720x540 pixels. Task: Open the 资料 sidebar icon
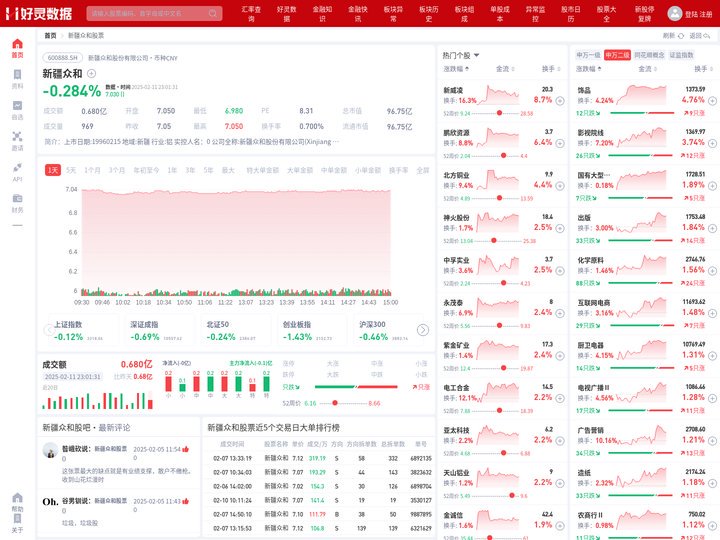17,74
